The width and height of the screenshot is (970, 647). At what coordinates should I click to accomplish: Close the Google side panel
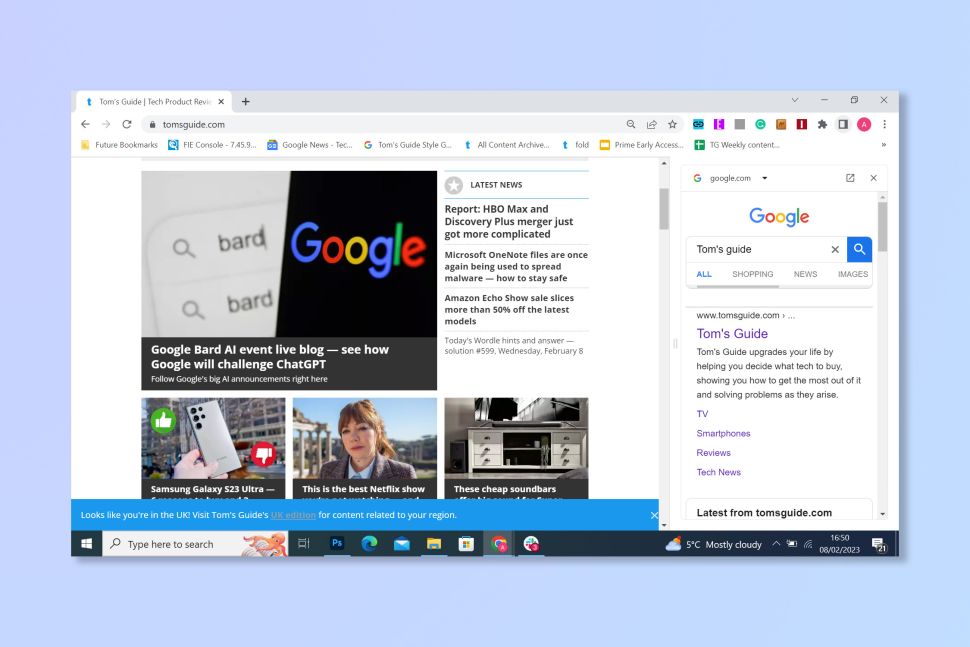[873, 178]
